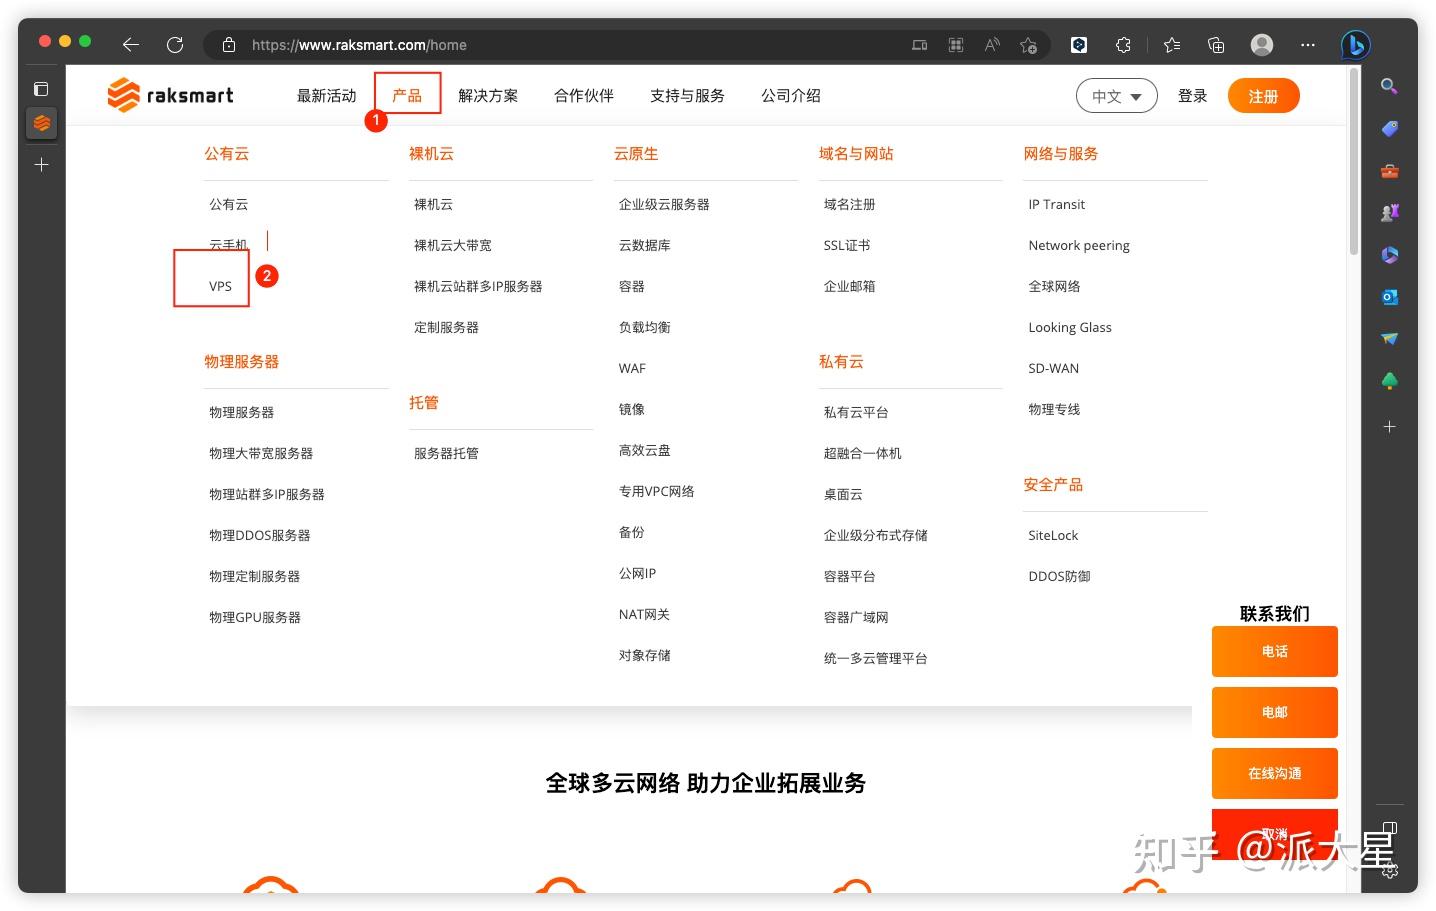Open the sidebar Outlook icon
The image size is (1436, 911).
tap(1389, 297)
